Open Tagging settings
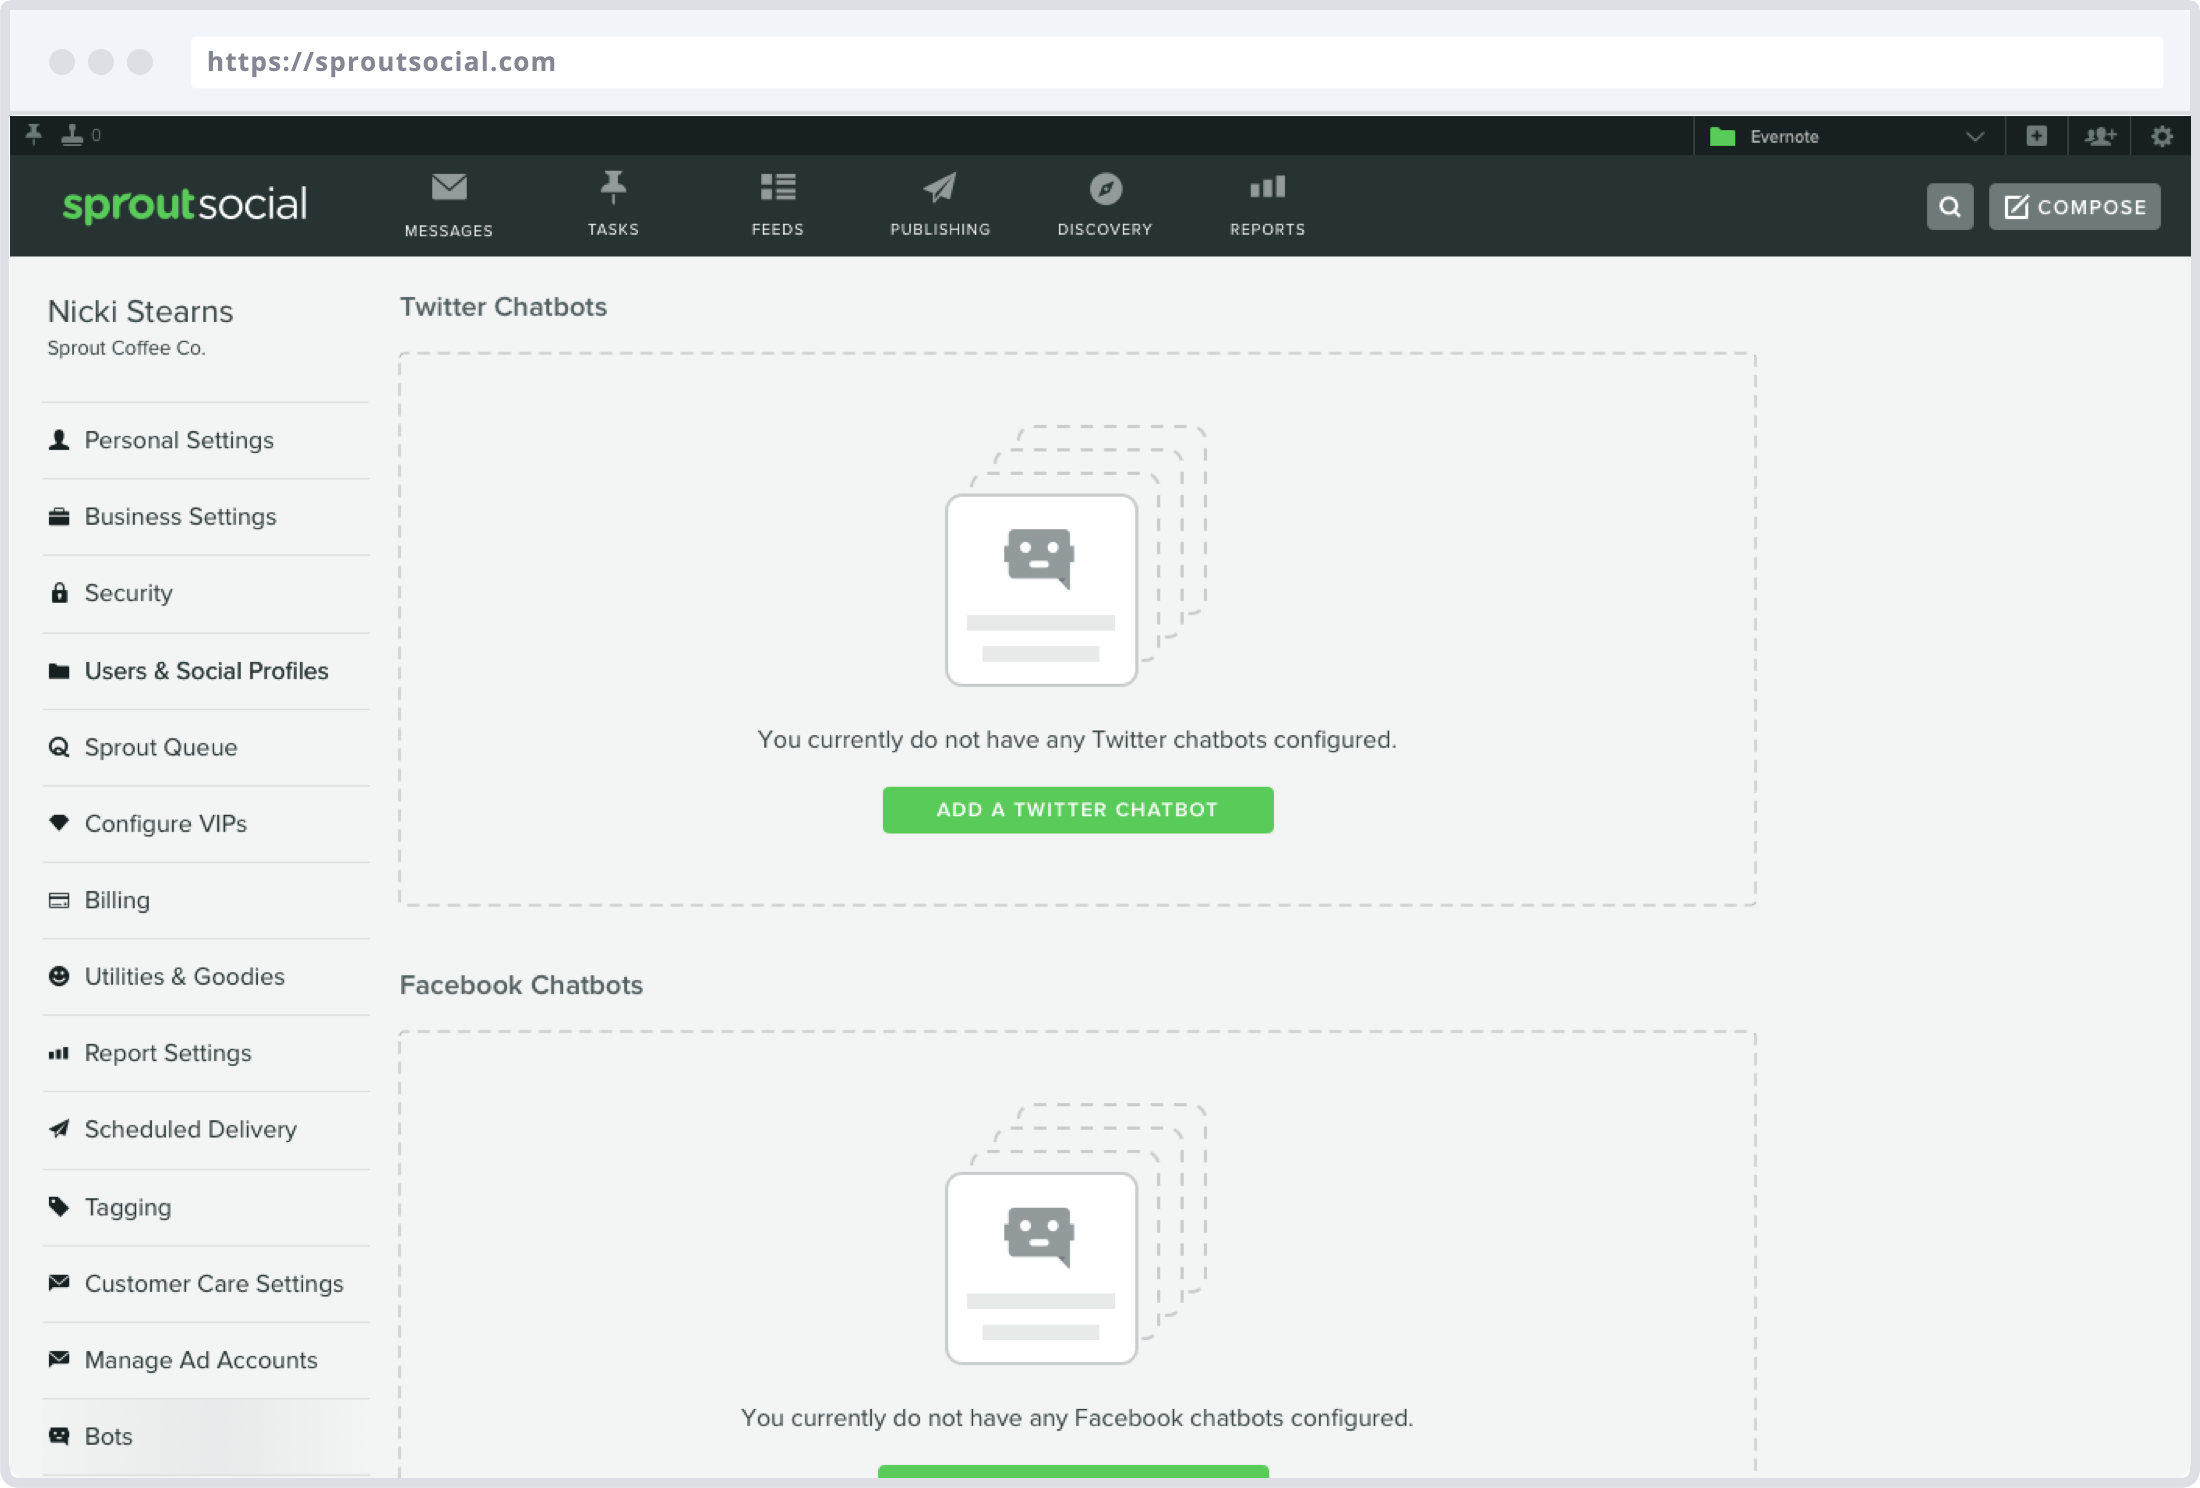 point(206,1208)
